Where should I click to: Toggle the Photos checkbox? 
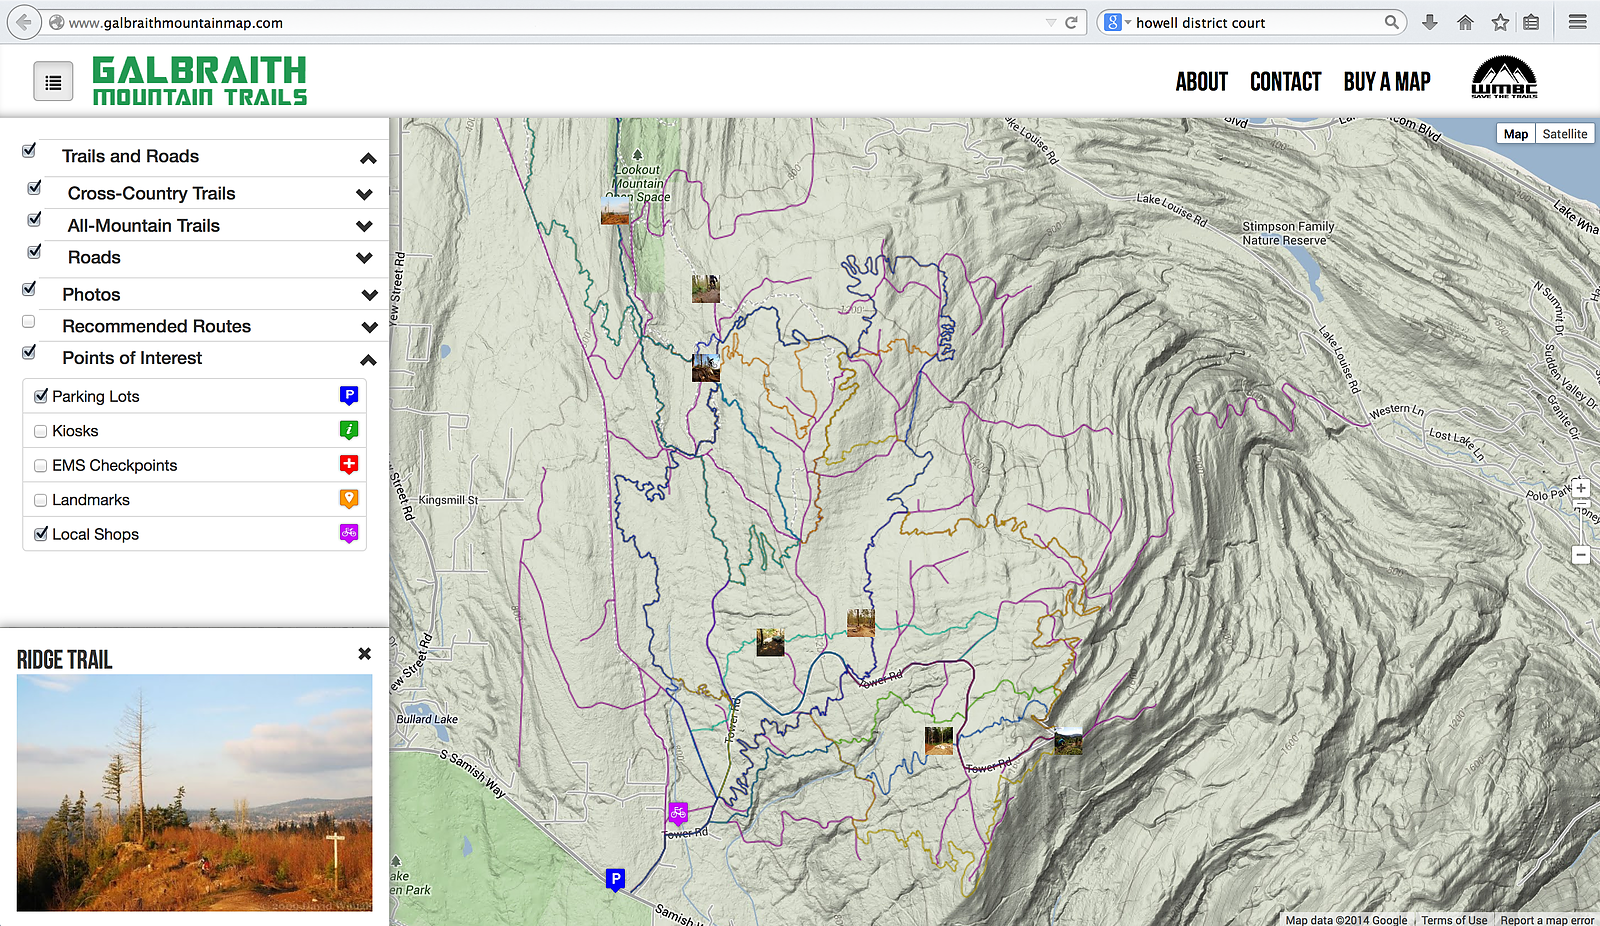point(29,289)
